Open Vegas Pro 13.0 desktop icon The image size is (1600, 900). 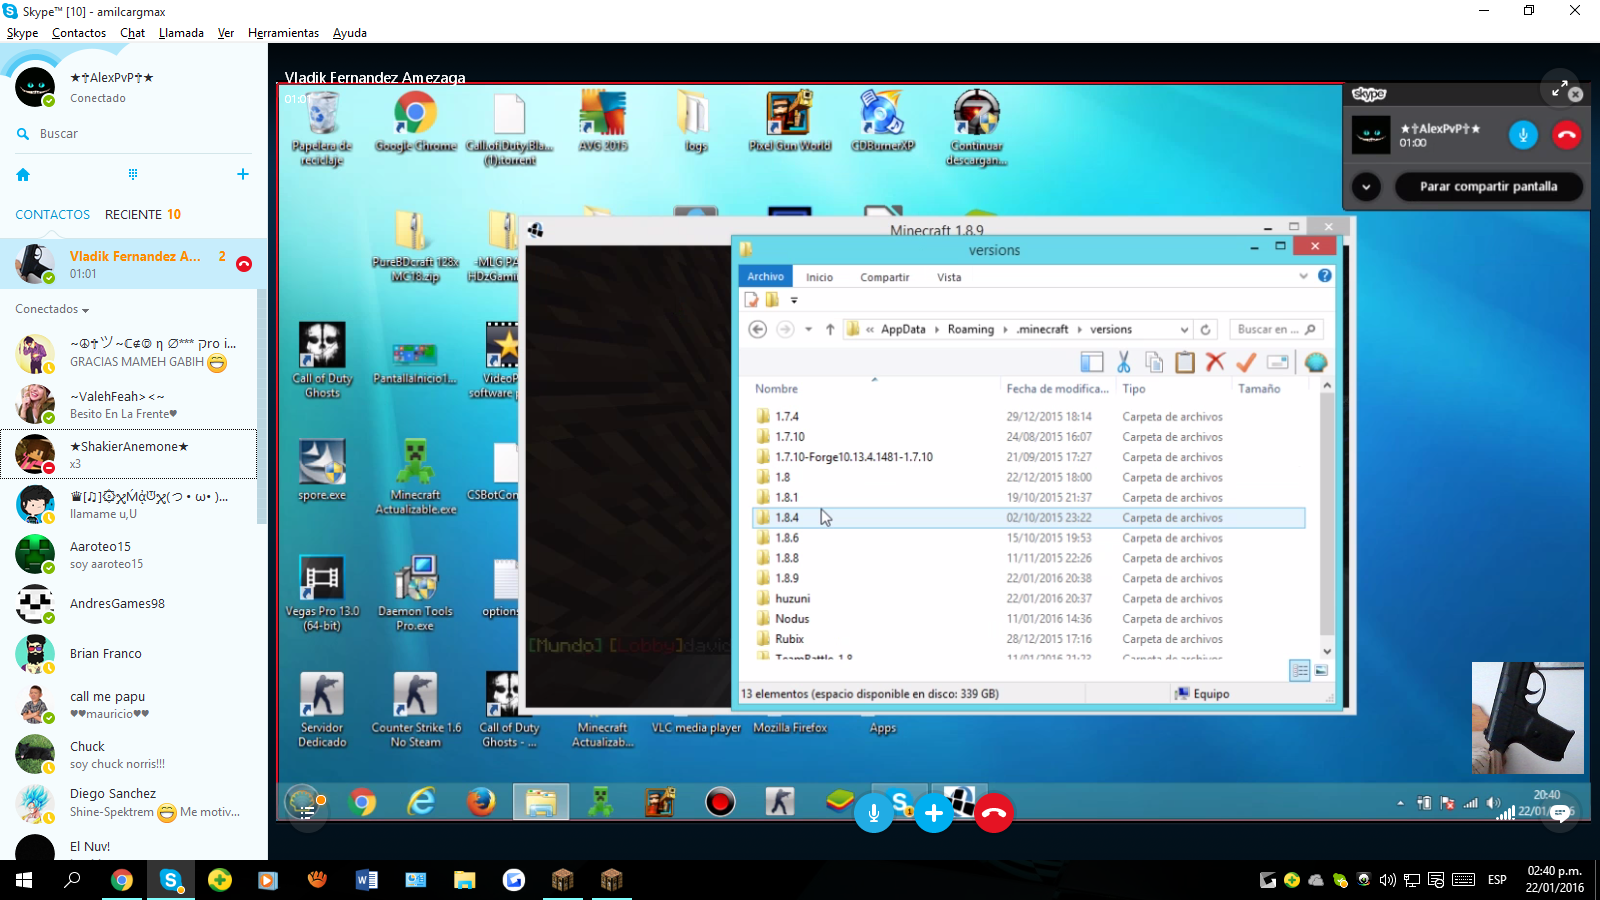[x=322, y=593]
